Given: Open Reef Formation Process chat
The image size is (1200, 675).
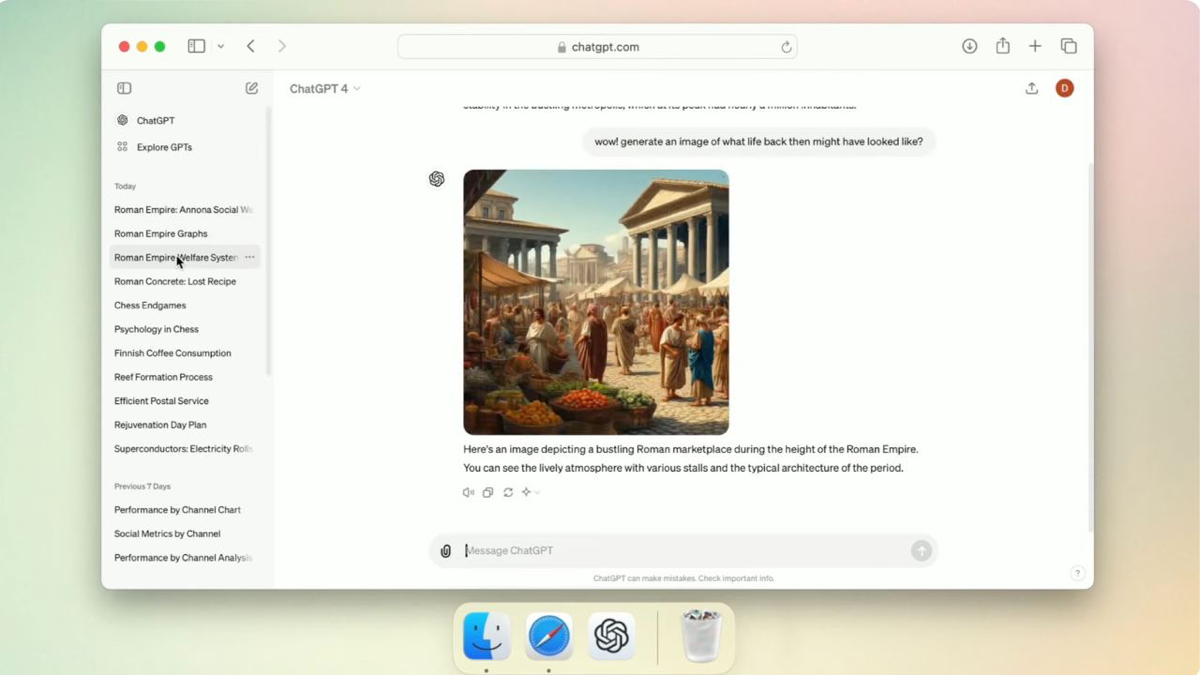Looking at the screenshot, I should coord(163,378).
